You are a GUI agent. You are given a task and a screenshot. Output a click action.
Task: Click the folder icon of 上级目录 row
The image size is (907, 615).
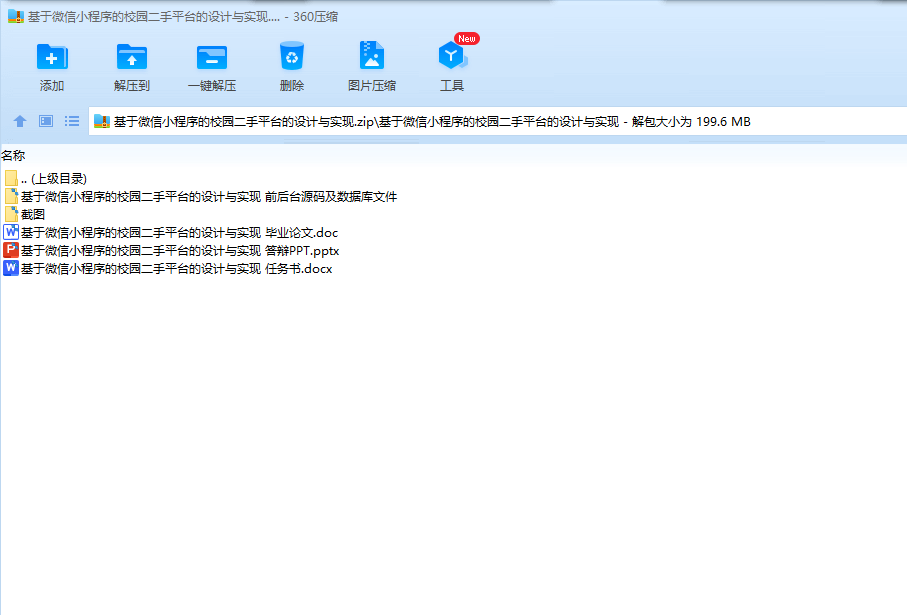click(x=11, y=178)
